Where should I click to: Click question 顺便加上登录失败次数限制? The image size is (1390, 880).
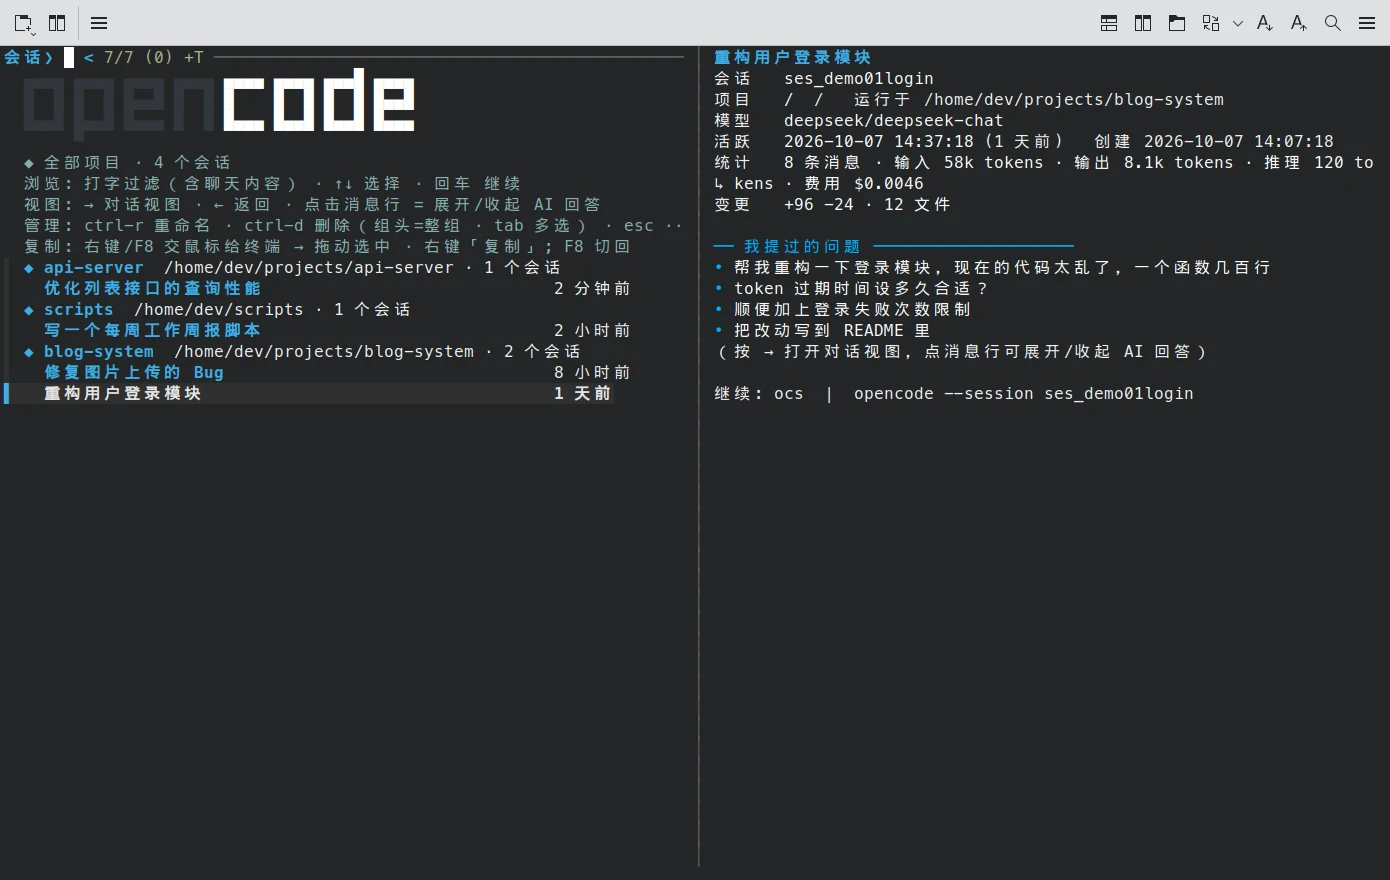(x=852, y=309)
